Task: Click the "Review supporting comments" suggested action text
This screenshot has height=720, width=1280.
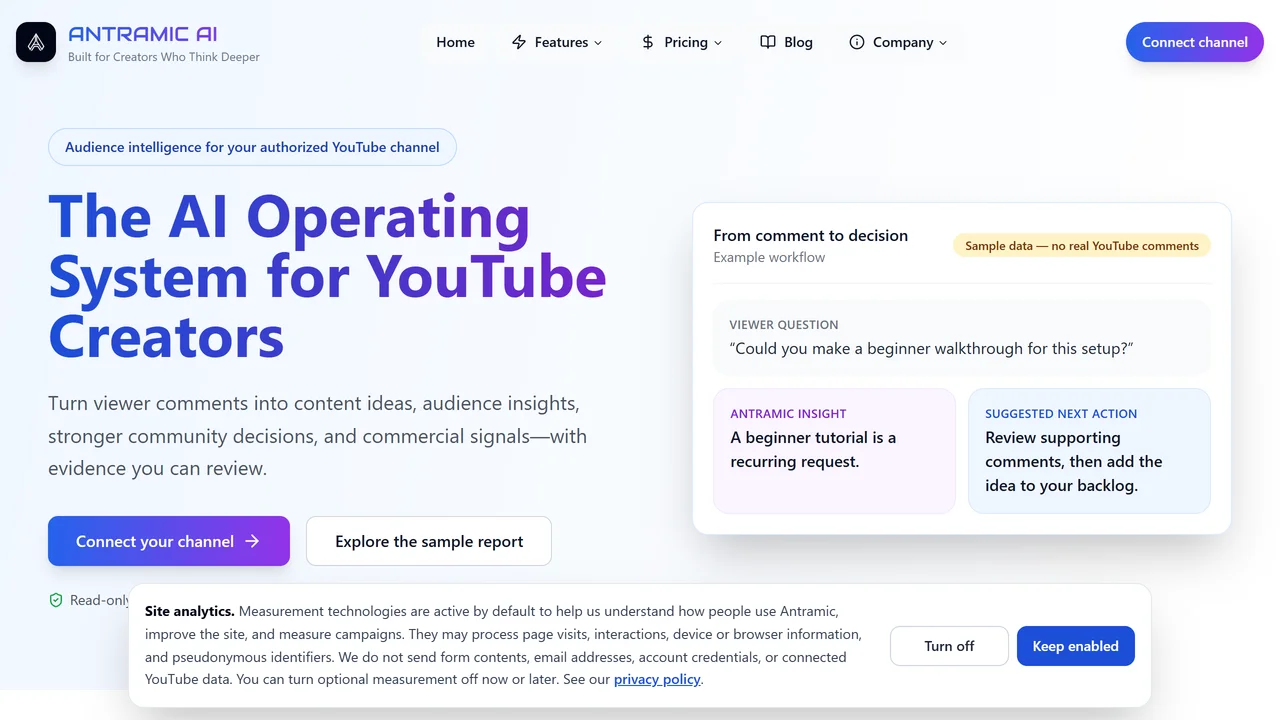Action: click(1074, 462)
